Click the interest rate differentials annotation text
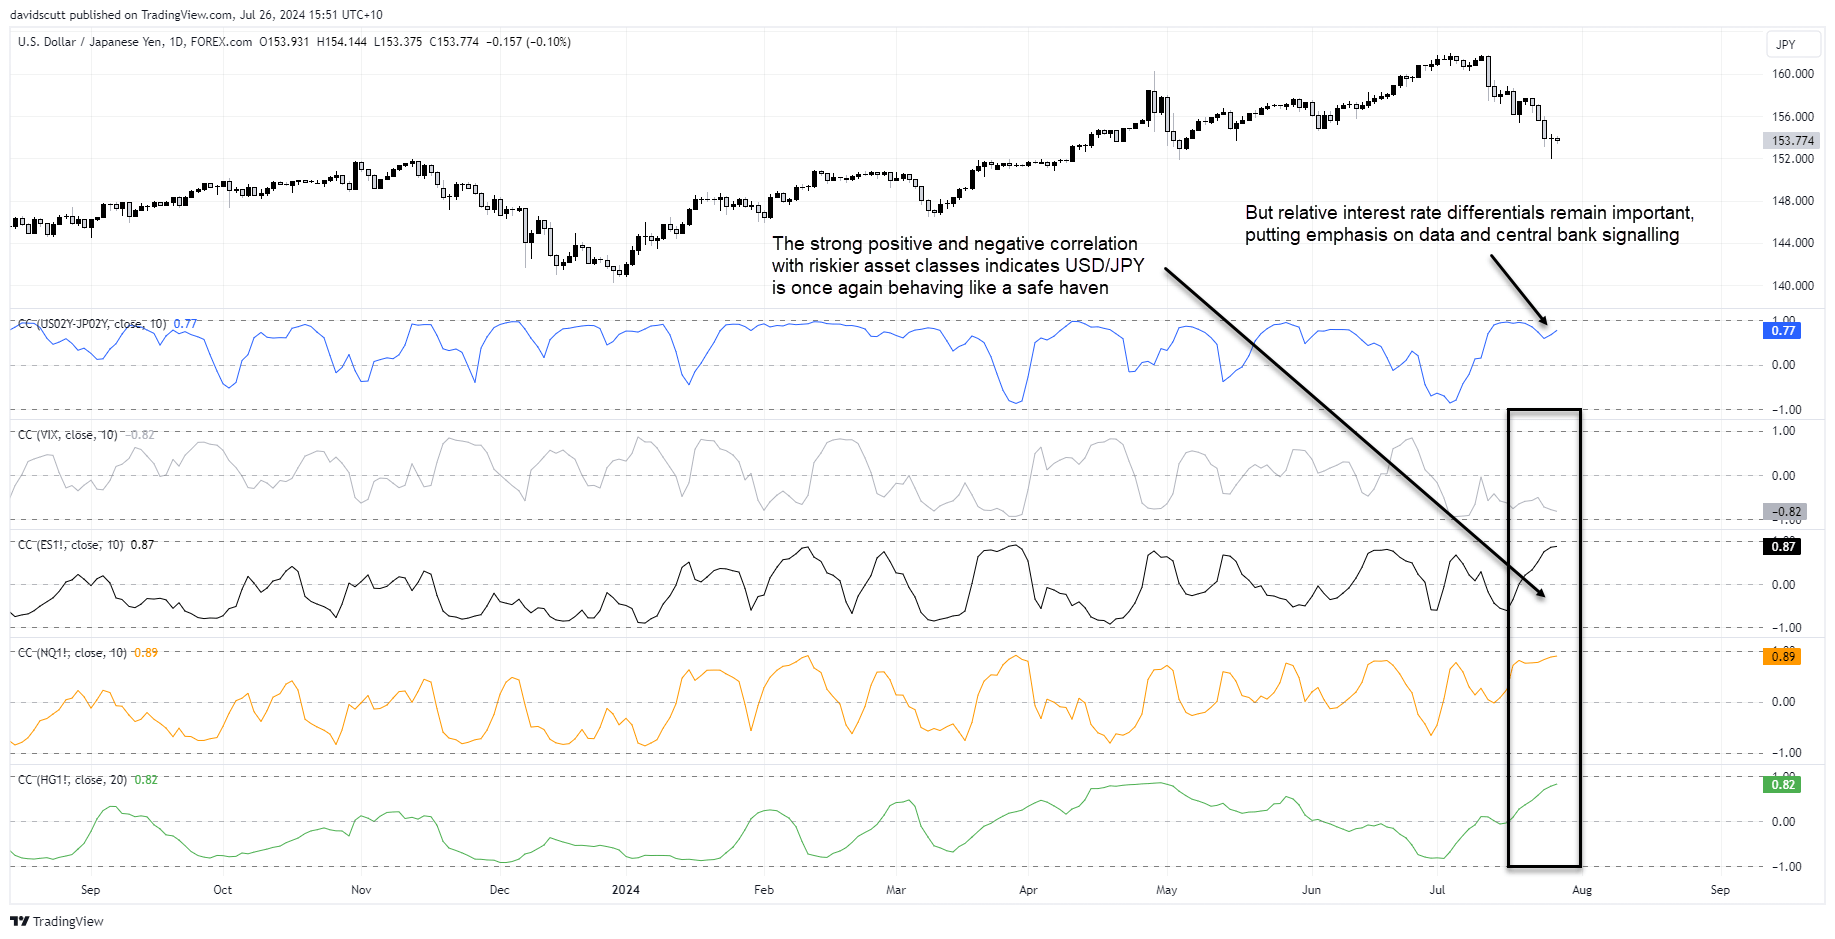This screenshot has height=939, width=1835. click(x=1469, y=224)
